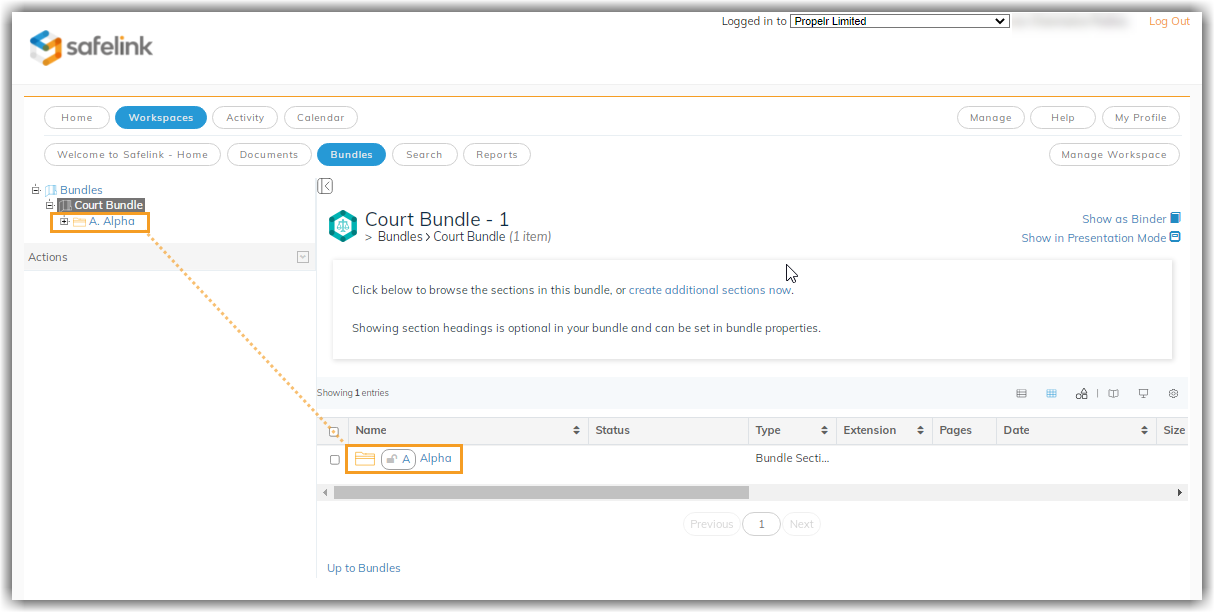The image size is (1215, 613).
Task: Click the horizontal scrollbar thumb under table
Action: (x=541, y=492)
